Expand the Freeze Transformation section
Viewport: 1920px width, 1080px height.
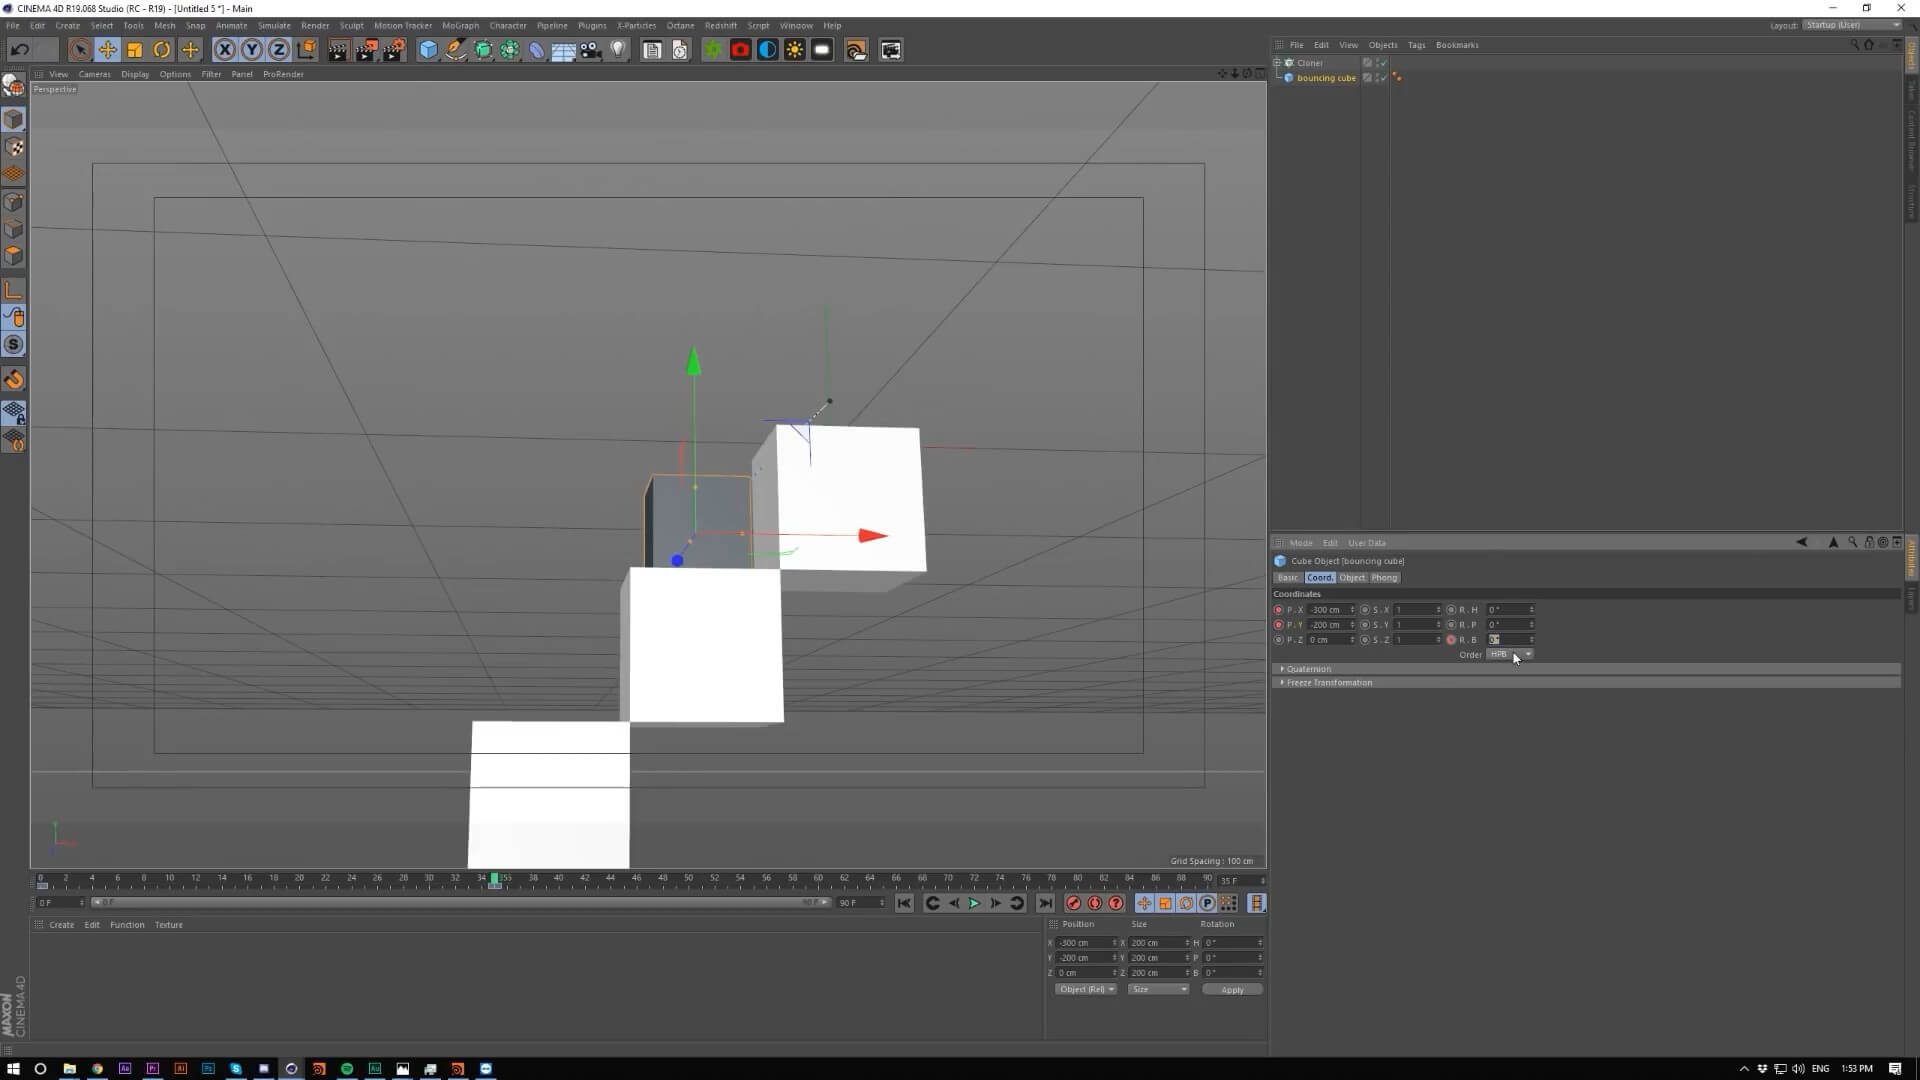click(1328, 683)
